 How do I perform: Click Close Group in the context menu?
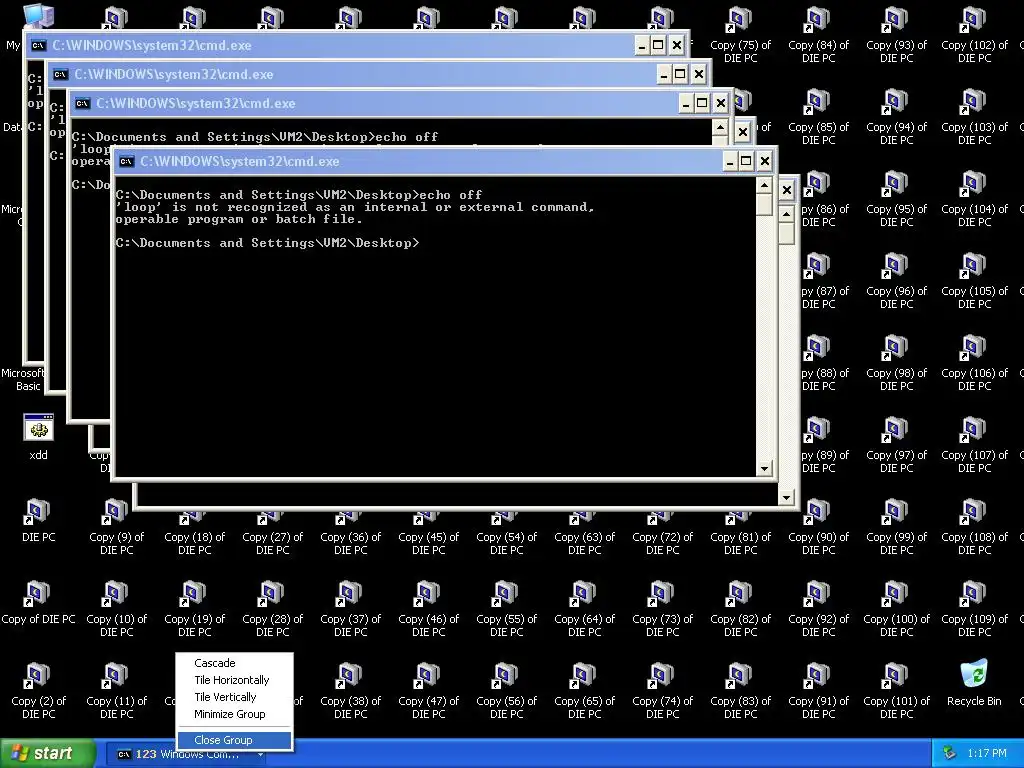(x=234, y=740)
